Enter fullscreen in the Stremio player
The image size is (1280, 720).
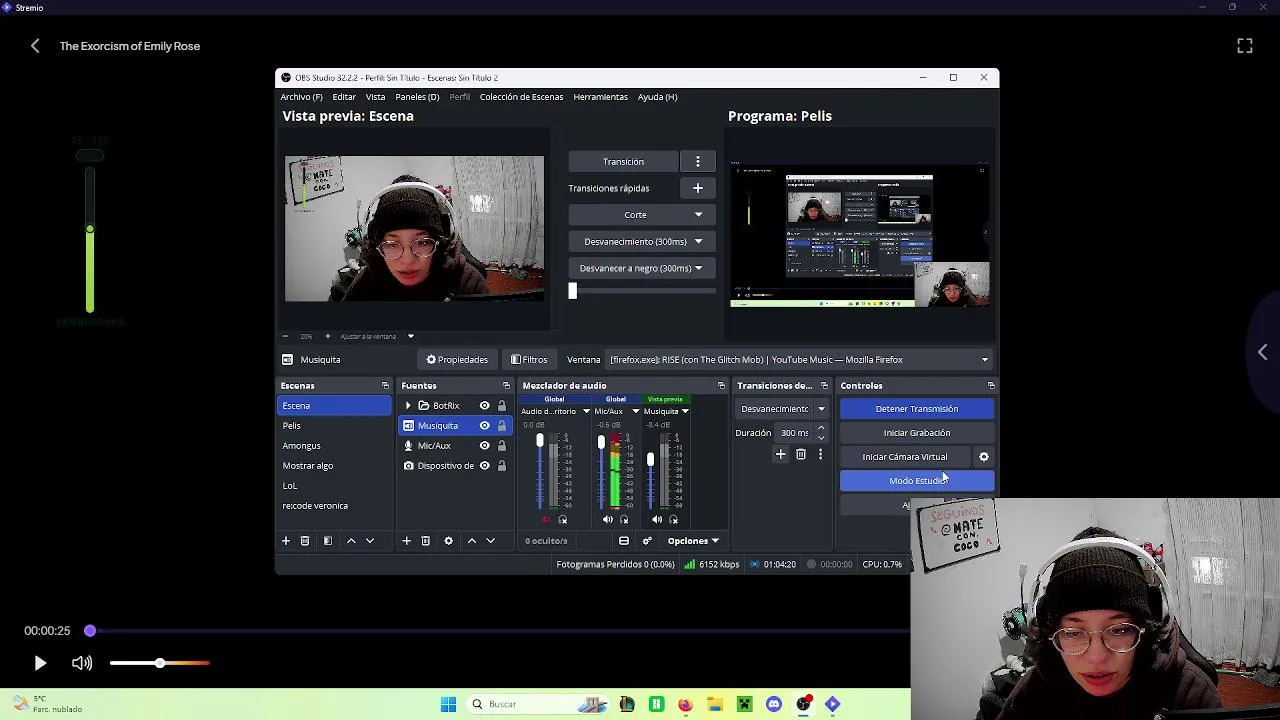[x=1245, y=46]
